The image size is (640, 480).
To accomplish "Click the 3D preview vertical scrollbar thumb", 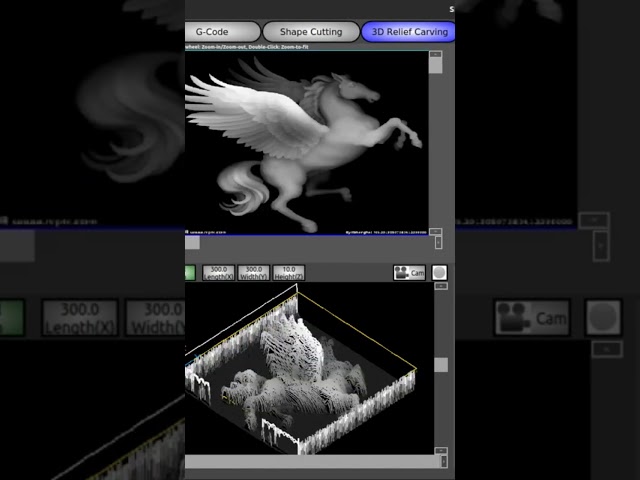I will pos(441,365).
